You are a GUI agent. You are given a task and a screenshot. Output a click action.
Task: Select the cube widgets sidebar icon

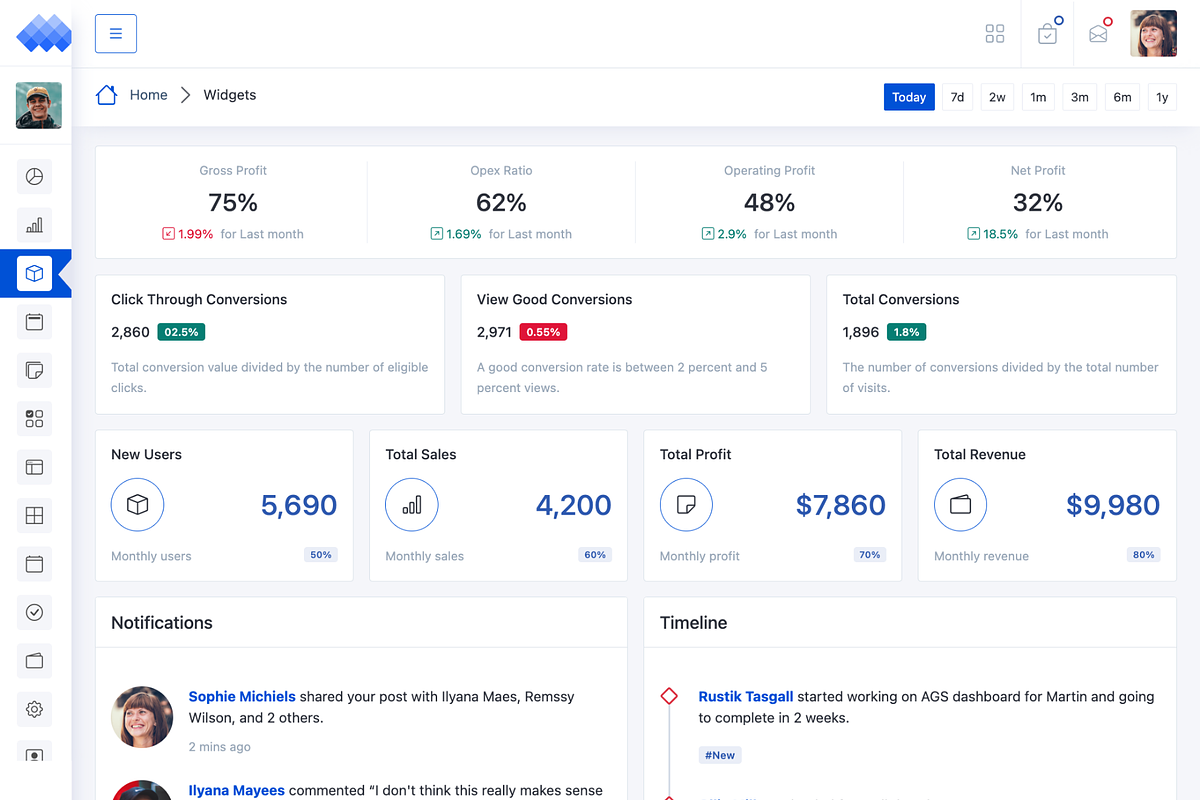(34, 273)
